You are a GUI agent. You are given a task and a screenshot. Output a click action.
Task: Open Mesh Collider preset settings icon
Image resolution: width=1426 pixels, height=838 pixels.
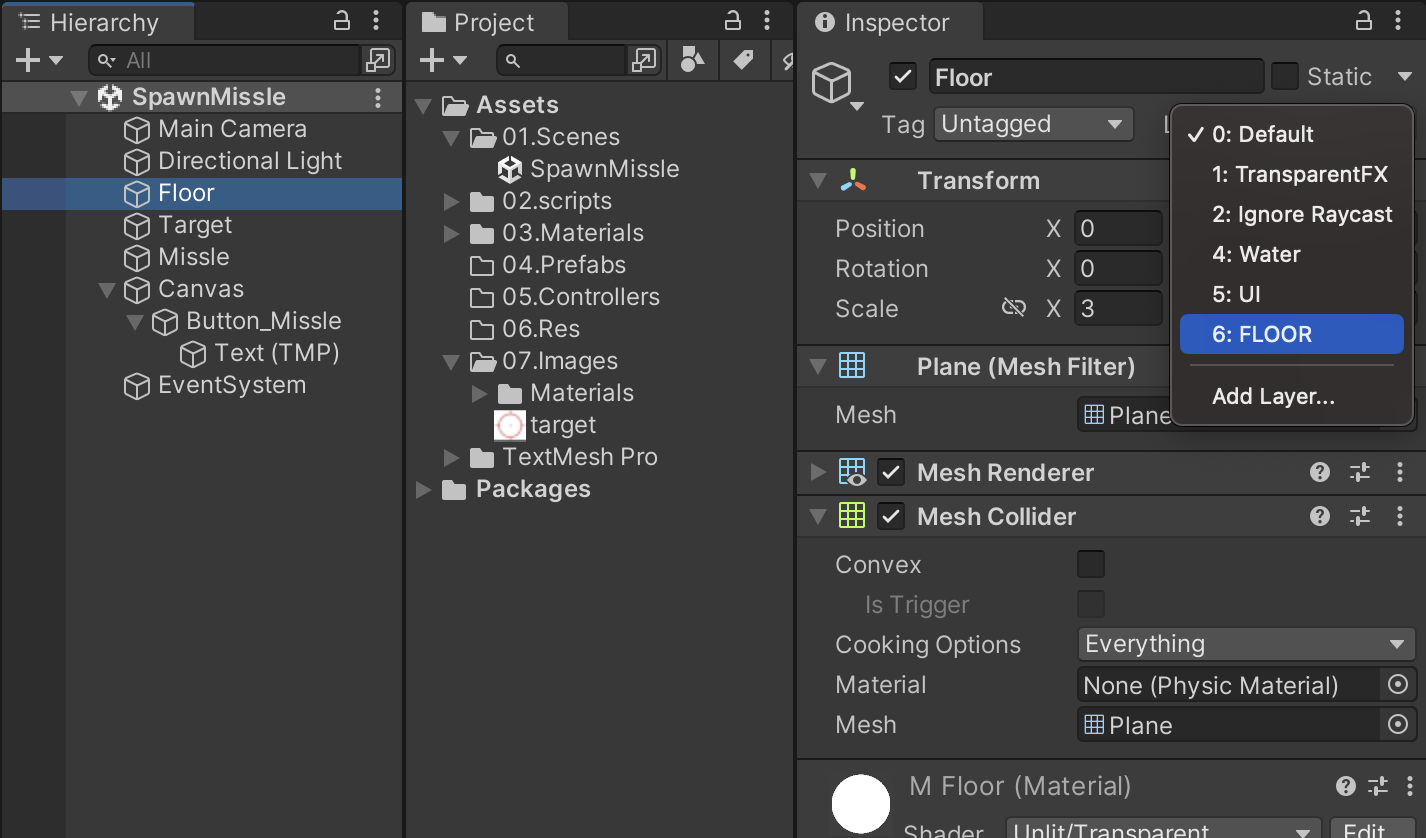[1360, 517]
